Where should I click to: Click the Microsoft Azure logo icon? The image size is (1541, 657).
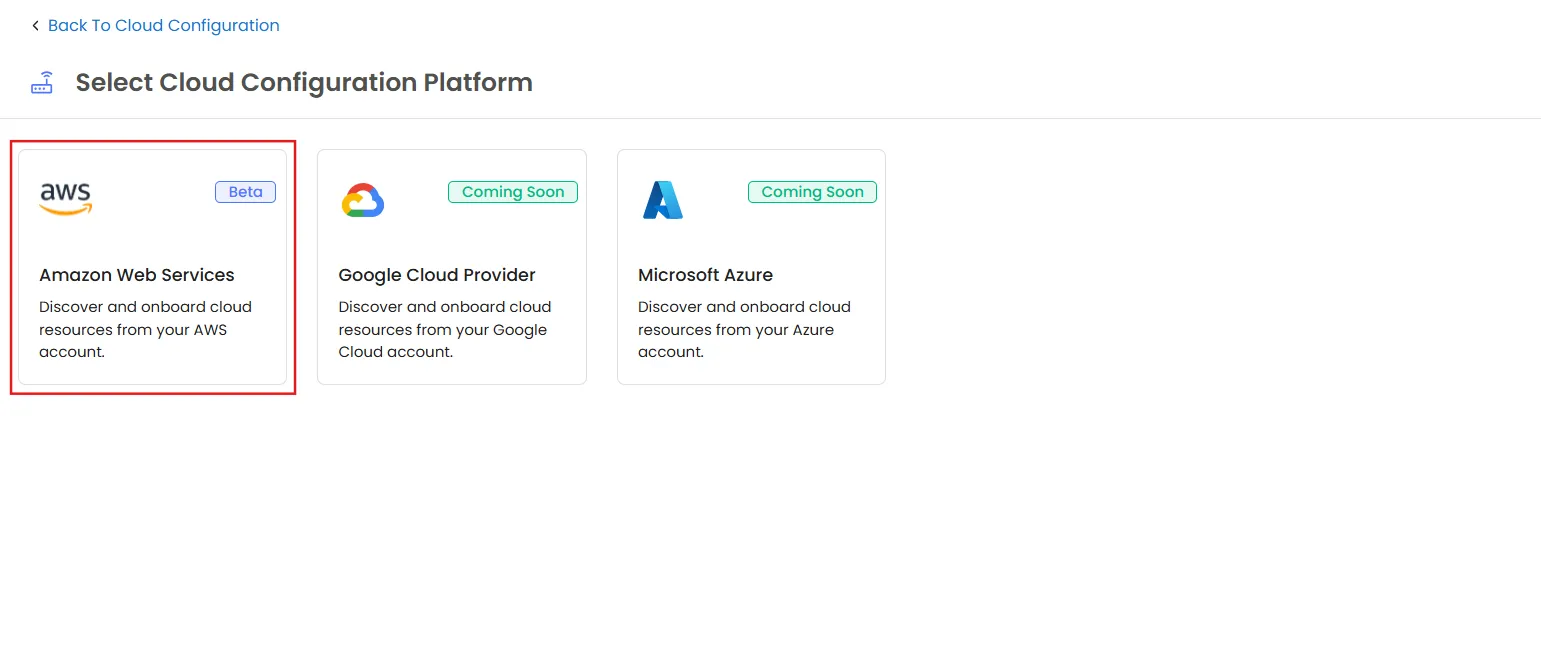click(x=663, y=200)
